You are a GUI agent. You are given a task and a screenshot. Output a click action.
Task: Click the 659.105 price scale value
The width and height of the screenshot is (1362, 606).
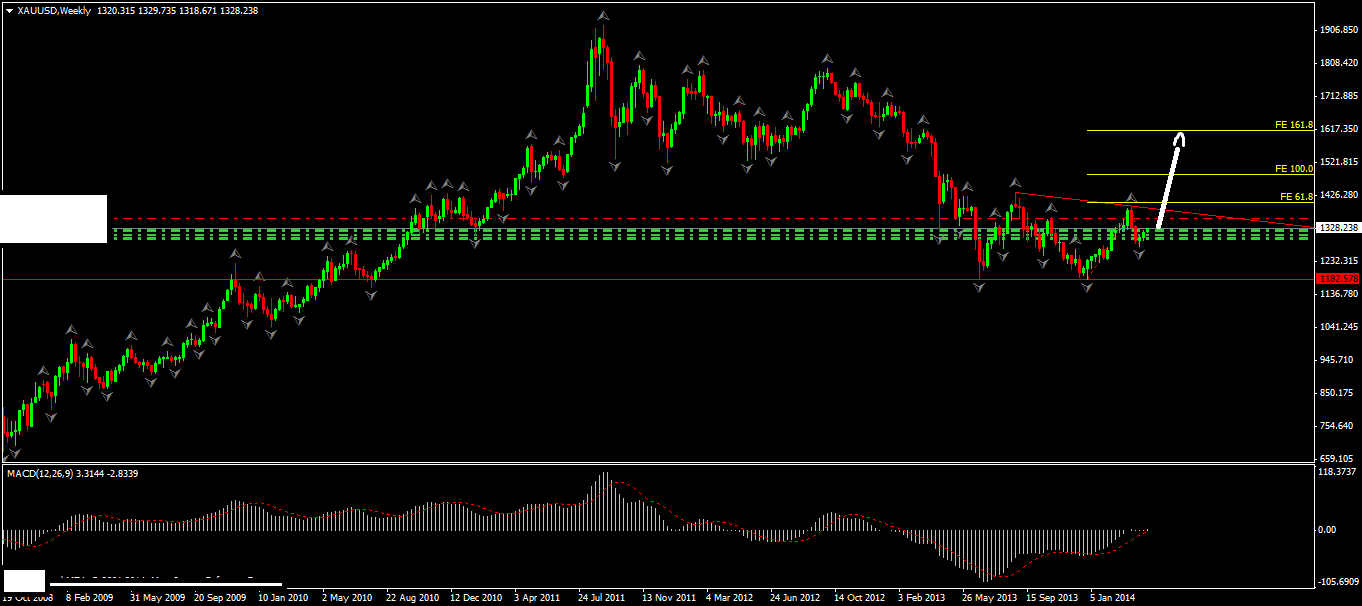1339,459
